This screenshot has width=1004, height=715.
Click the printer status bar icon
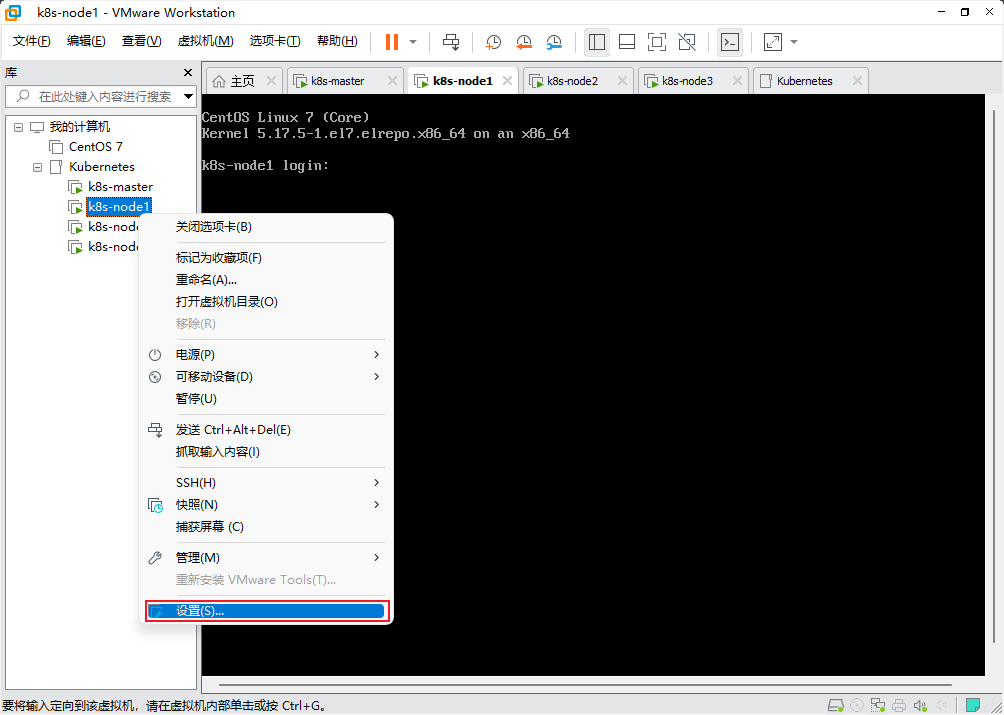(899, 705)
